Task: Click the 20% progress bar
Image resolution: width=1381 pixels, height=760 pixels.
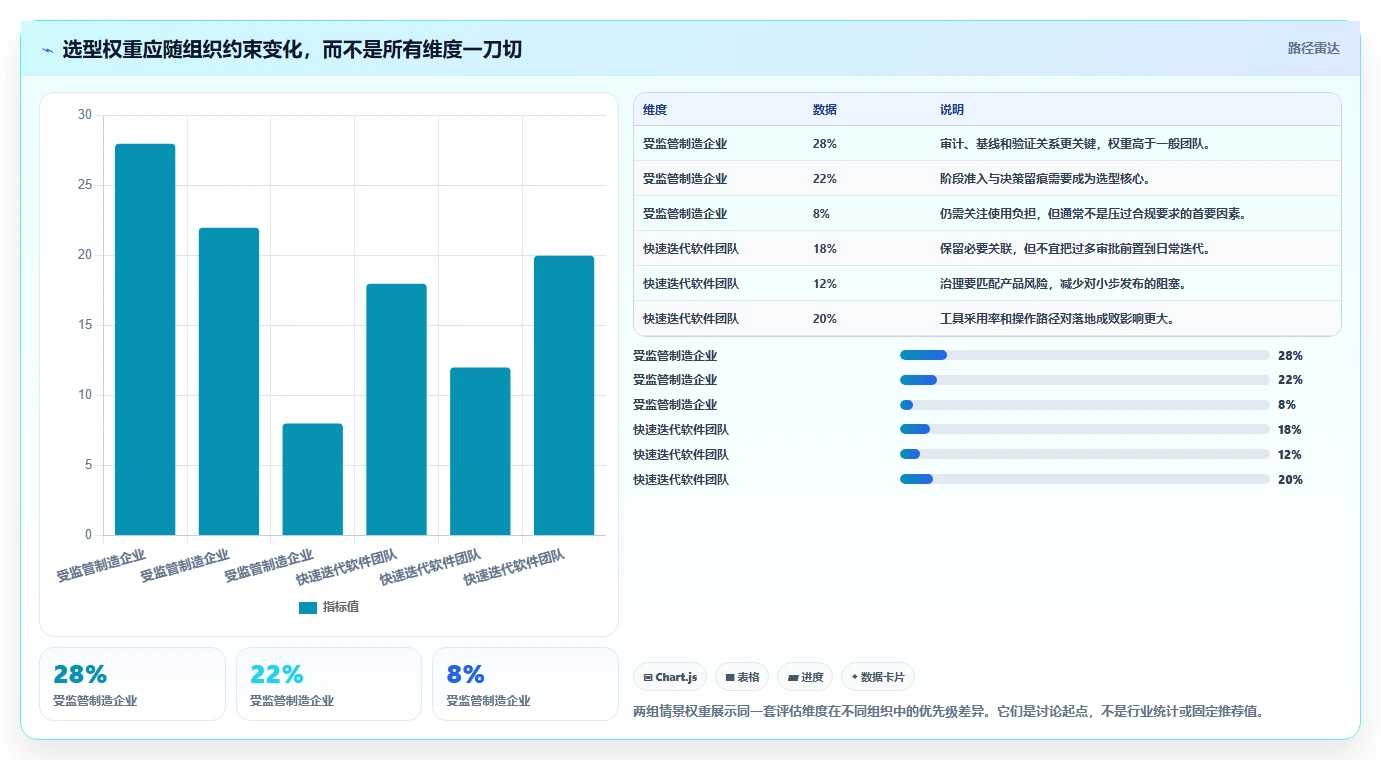Action: [x=1085, y=480]
